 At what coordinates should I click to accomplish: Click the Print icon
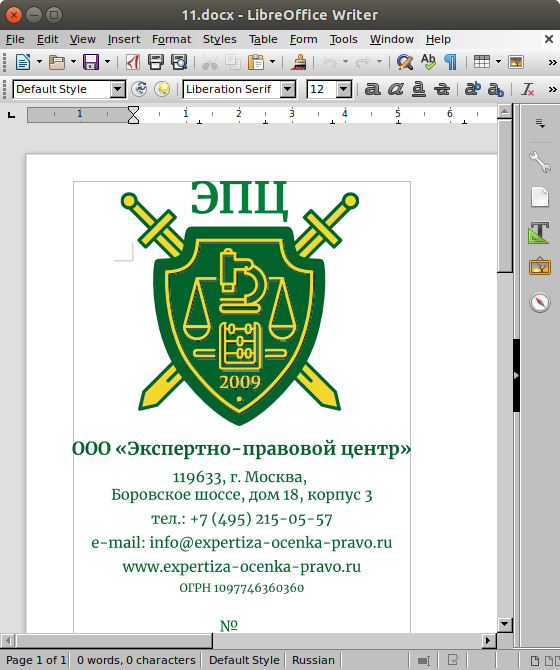[x=155, y=62]
